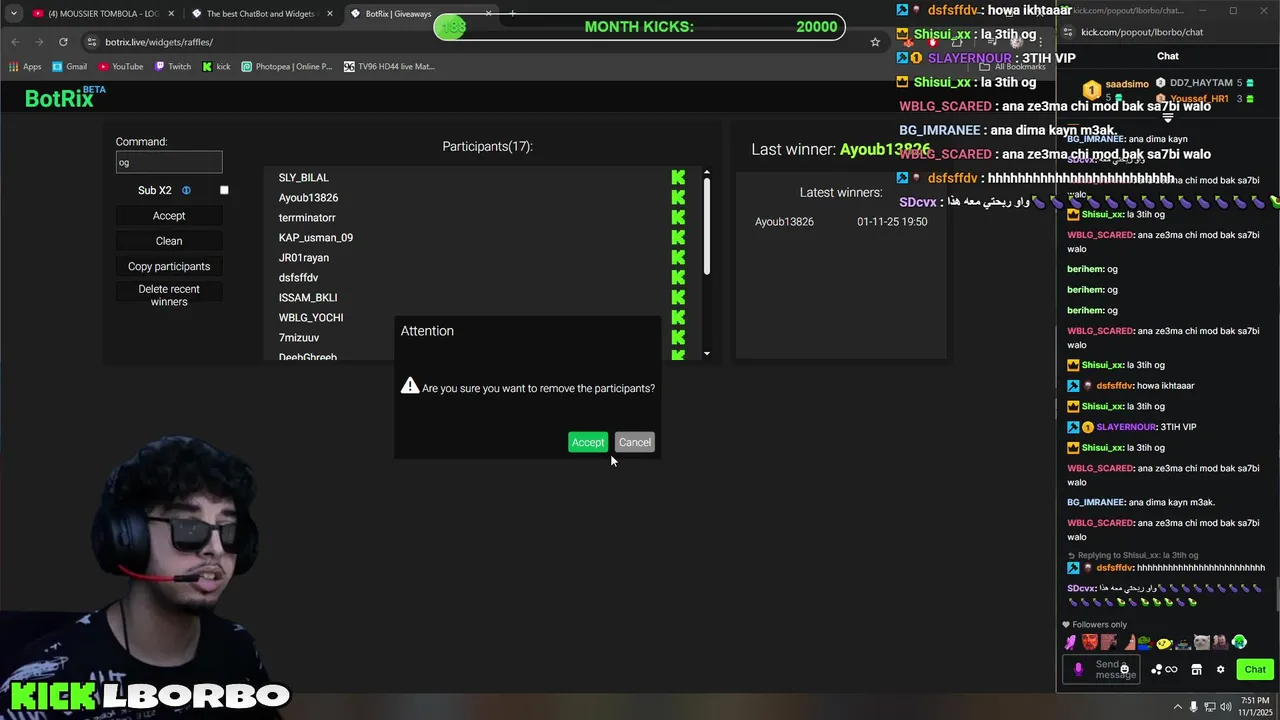Image resolution: width=1280 pixels, height=720 pixels.
Task: Open the TV96 HD44 live bookmark
Action: (x=389, y=67)
